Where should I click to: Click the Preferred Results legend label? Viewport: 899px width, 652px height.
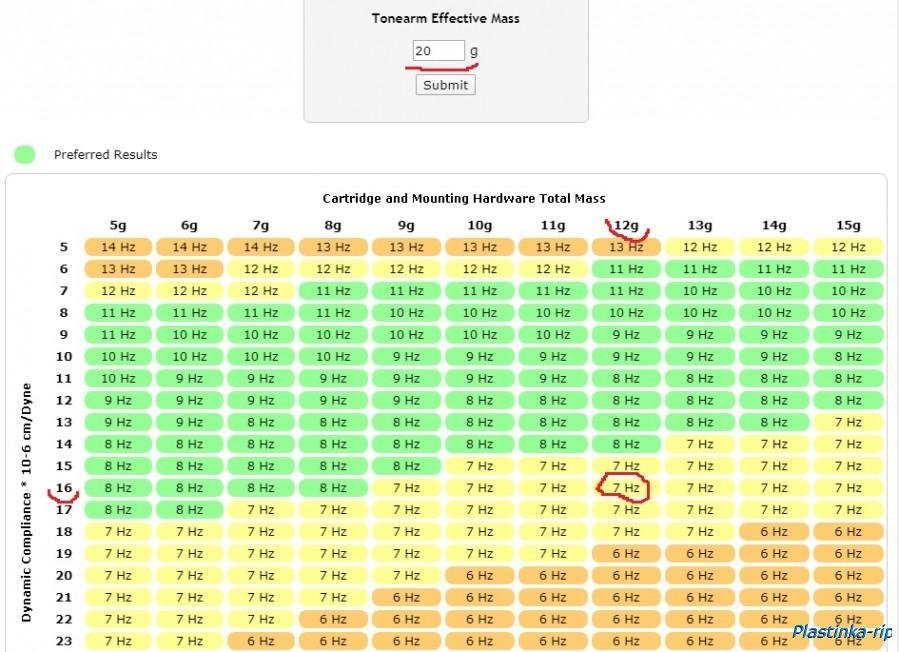coord(105,155)
